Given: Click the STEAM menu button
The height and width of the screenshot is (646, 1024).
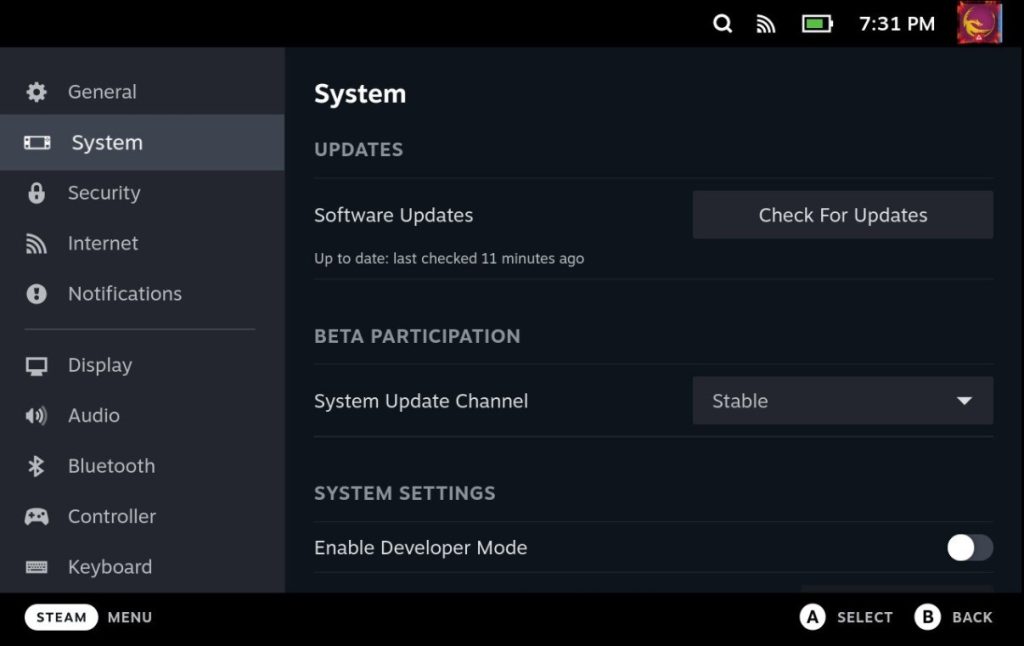Looking at the screenshot, I should (x=61, y=617).
